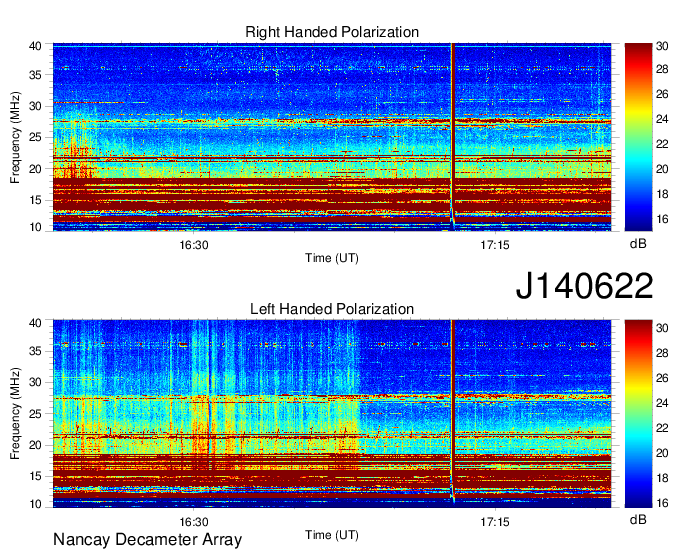Click the 16:30 tick label on bottom plot
The height and width of the screenshot is (552, 680).
click(194, 522)
